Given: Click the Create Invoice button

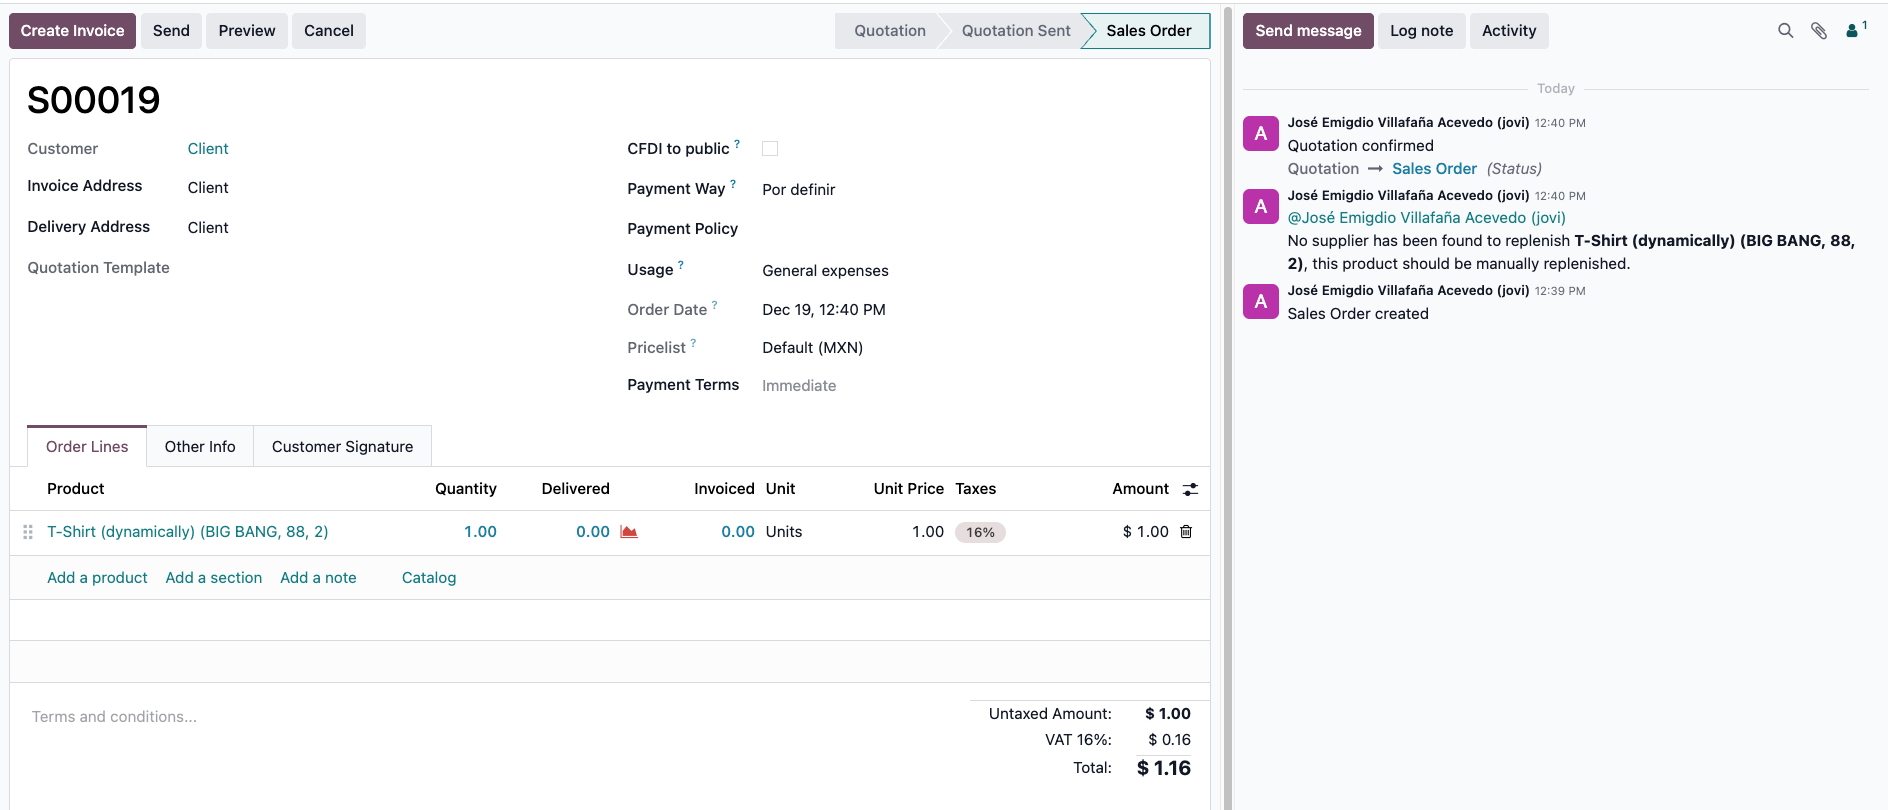Looking at the screenshot, I should tap(72, 31).
